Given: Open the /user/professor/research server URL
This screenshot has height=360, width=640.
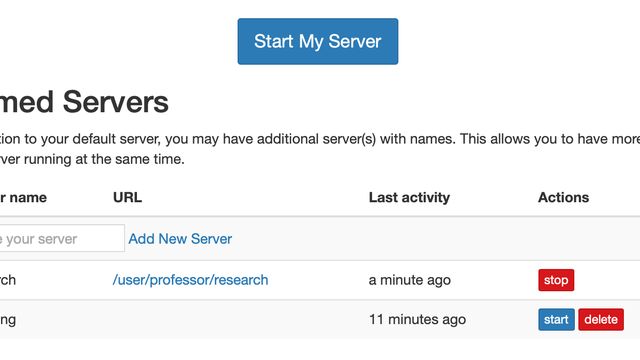Looking at the screenshot, I should point(191,280).
